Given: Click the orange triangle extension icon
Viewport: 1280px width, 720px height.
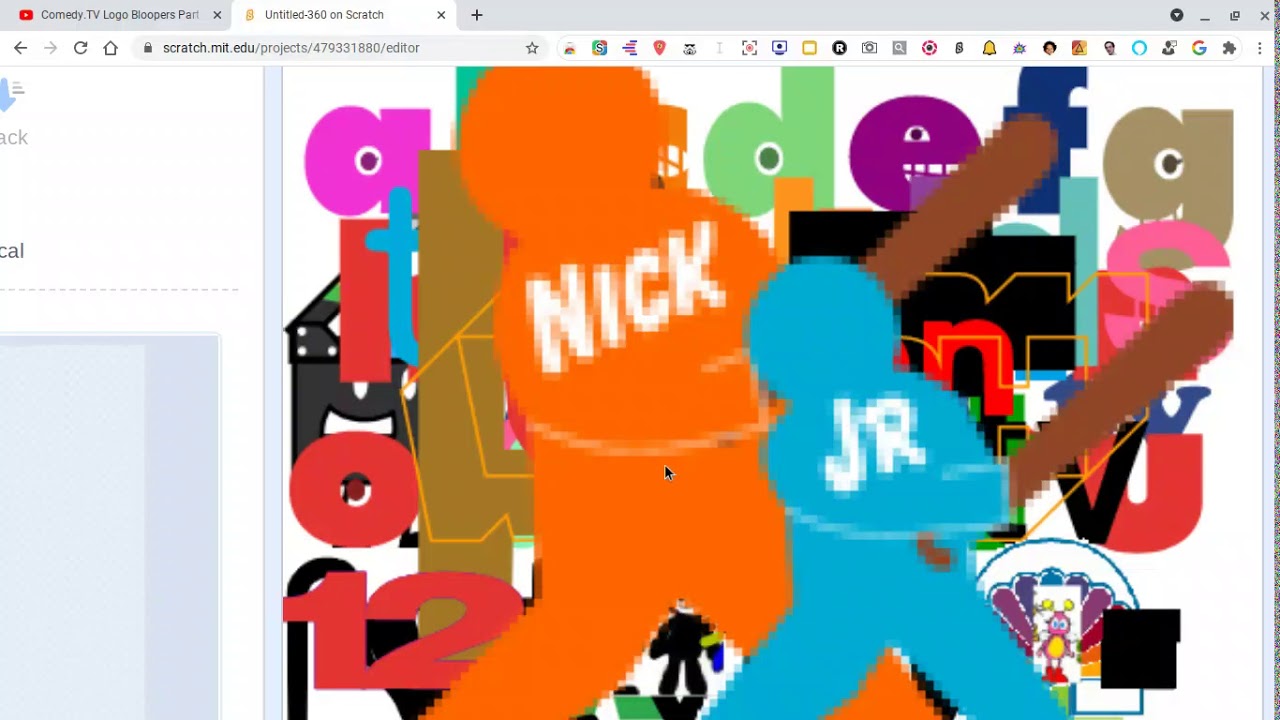Looking at the screenshot, I should point(1079,48).
